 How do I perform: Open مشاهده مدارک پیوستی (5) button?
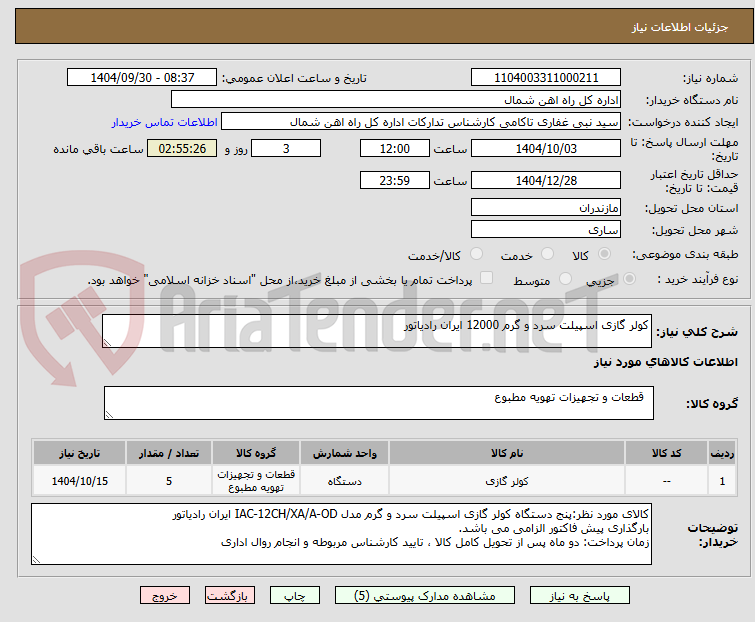coord(425,596)
